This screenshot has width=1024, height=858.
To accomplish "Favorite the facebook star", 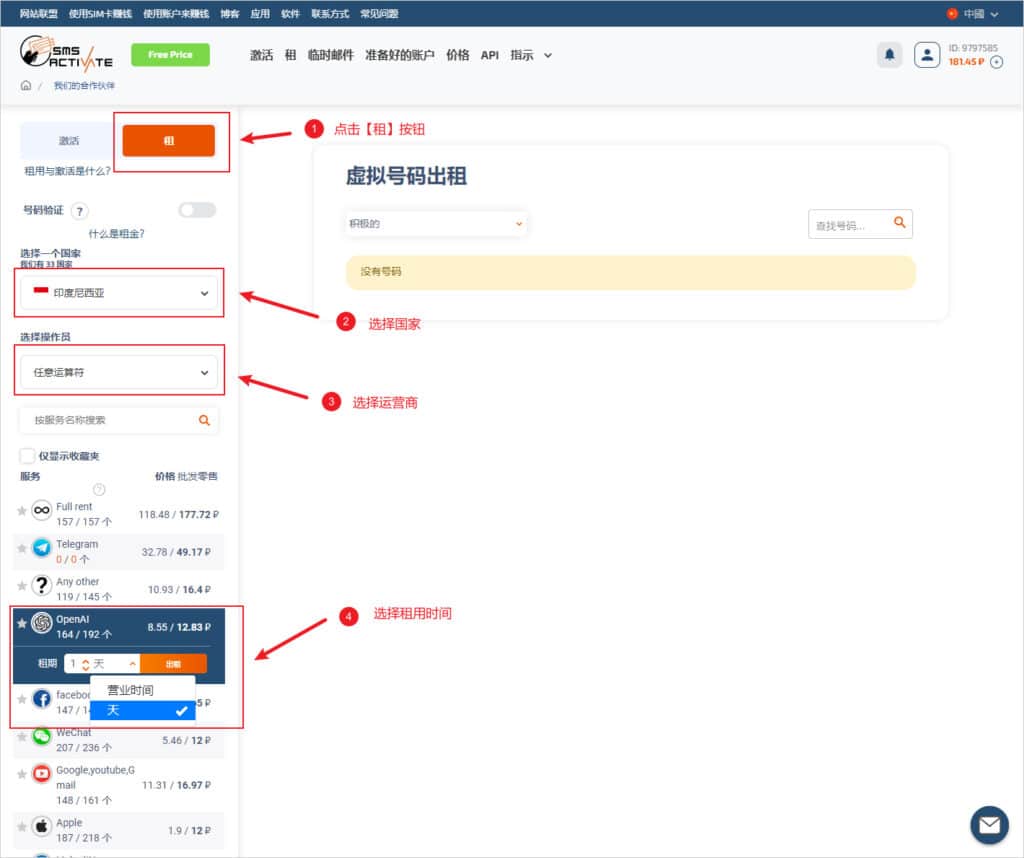I will click(x=22, y=699).
